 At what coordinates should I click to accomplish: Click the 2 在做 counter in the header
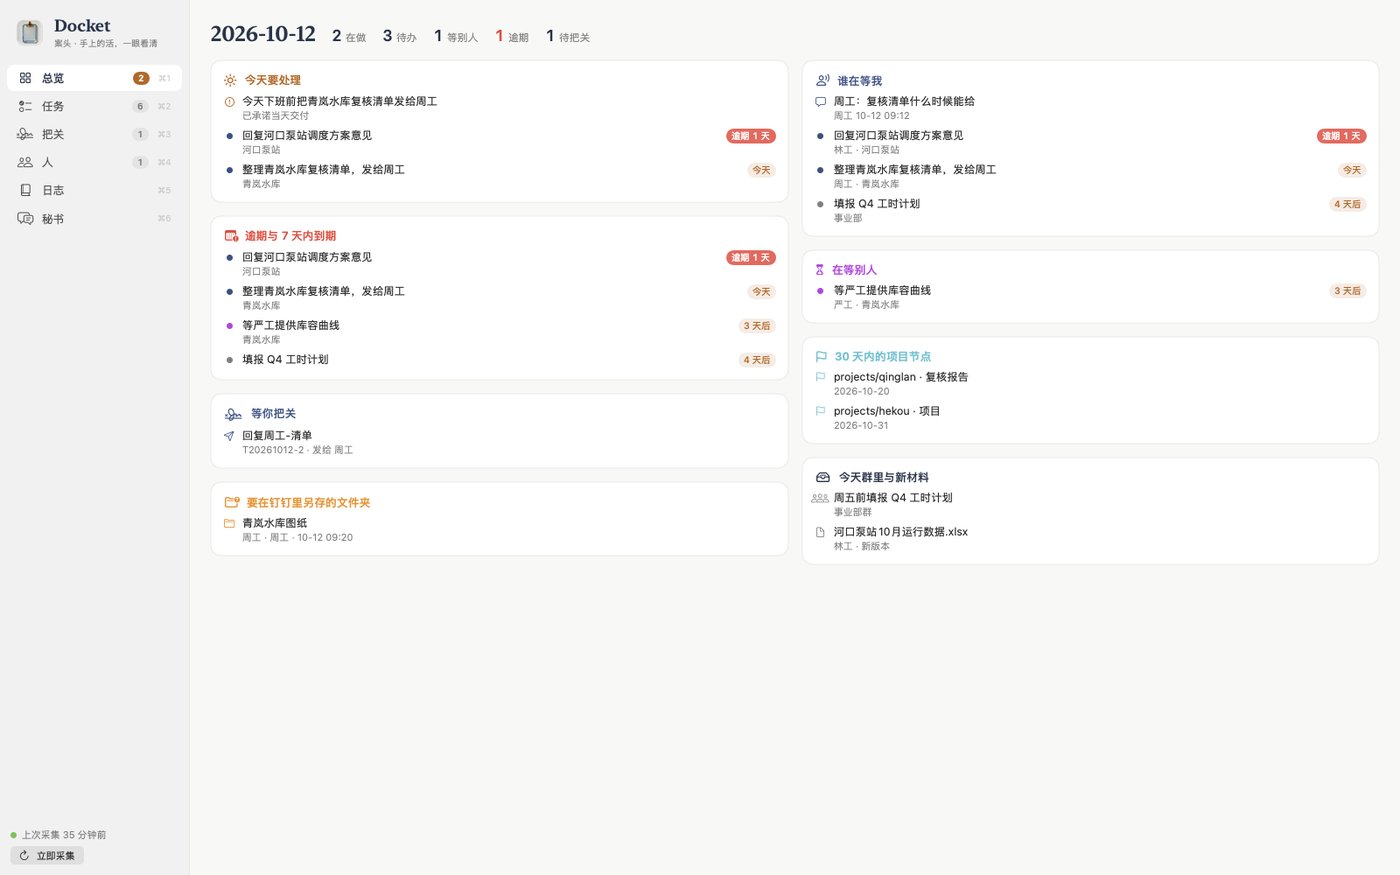(349, 36)
